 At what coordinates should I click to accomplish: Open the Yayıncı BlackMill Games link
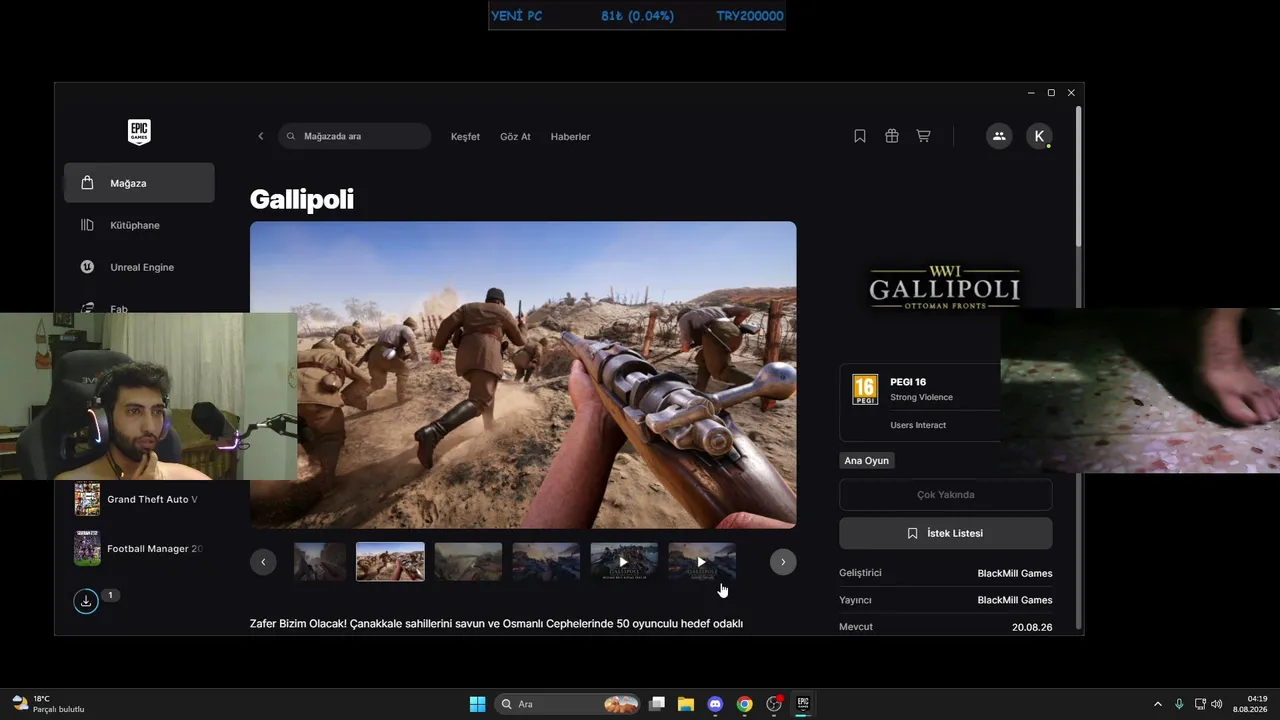pos(1014,600)
